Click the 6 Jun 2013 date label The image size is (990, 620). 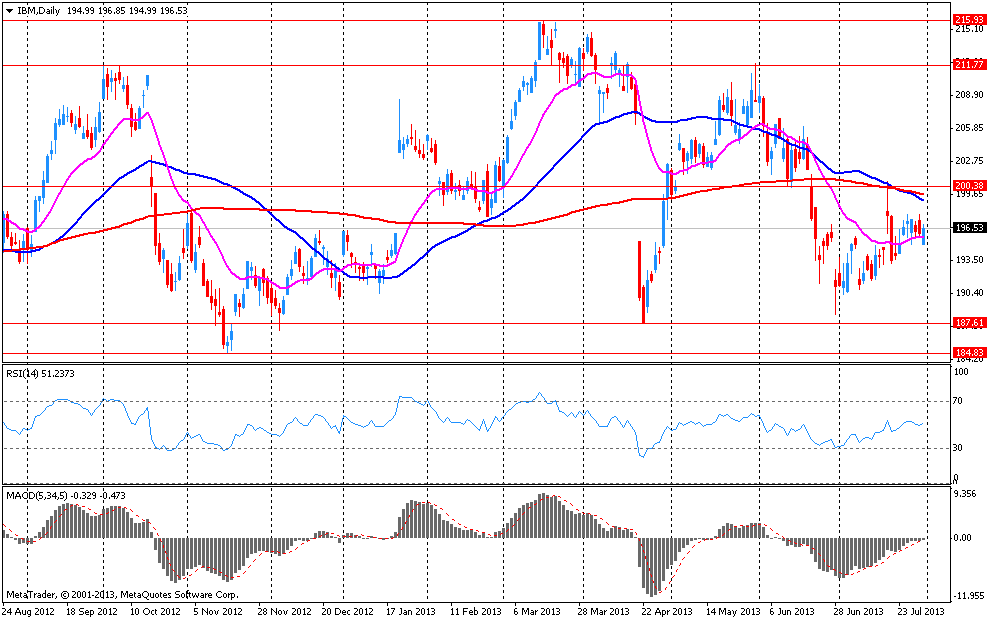[792, 612]
